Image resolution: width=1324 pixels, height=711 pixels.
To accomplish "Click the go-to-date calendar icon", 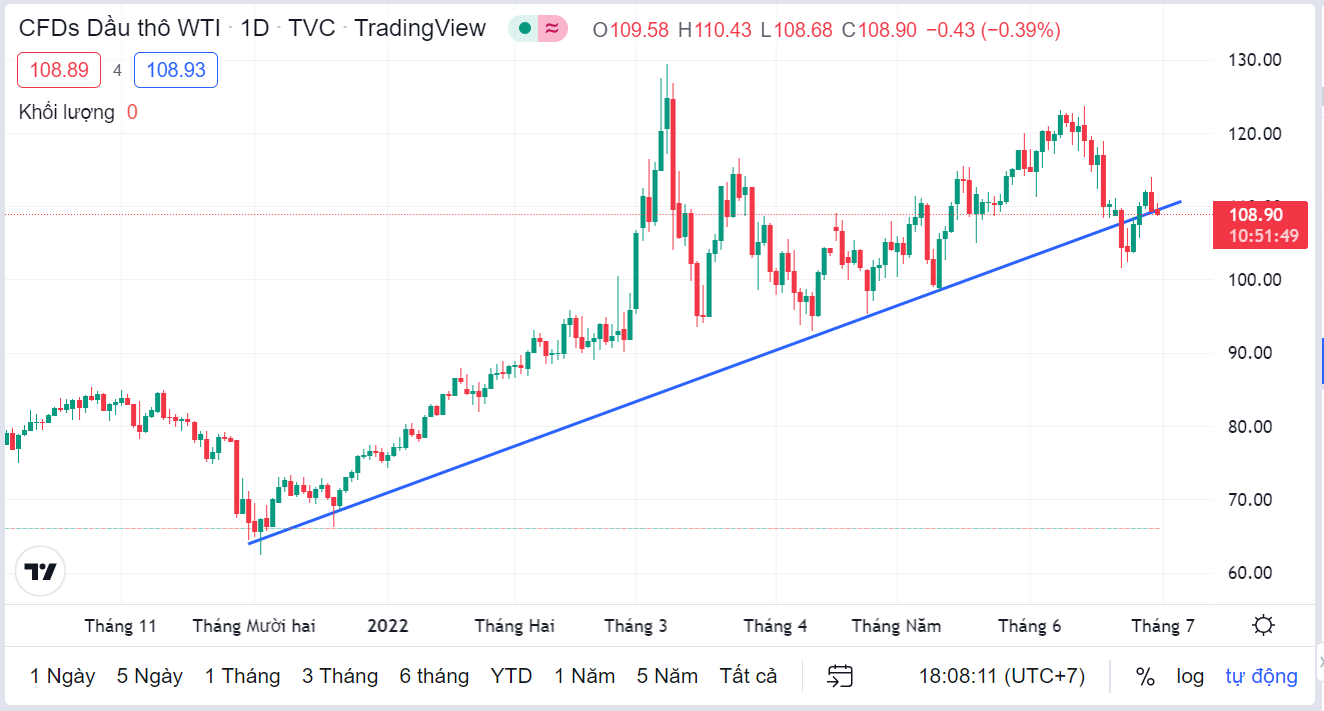I will tap(839, 676).
